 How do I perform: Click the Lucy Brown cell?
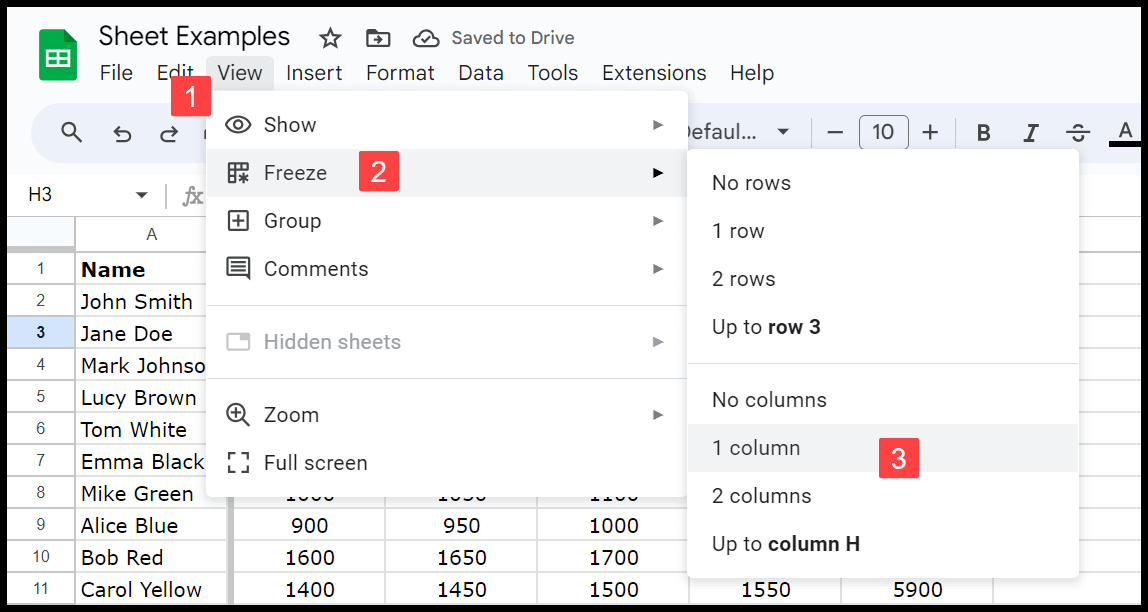[141, 398]
